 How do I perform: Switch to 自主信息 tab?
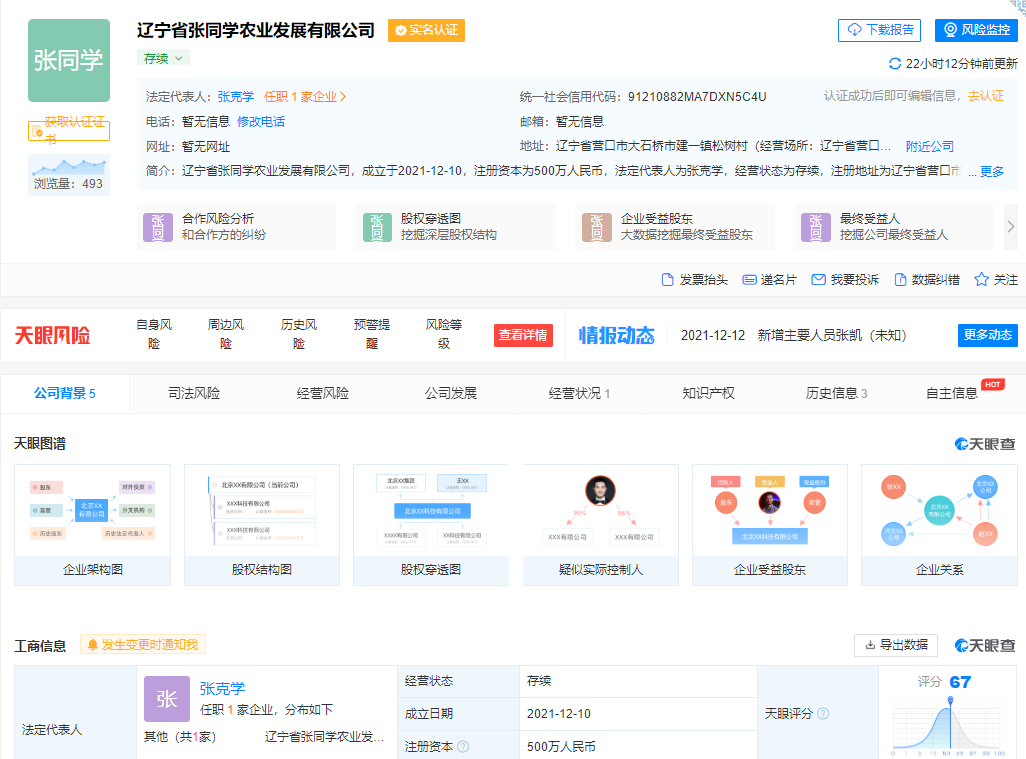click(x=952, y=393)
